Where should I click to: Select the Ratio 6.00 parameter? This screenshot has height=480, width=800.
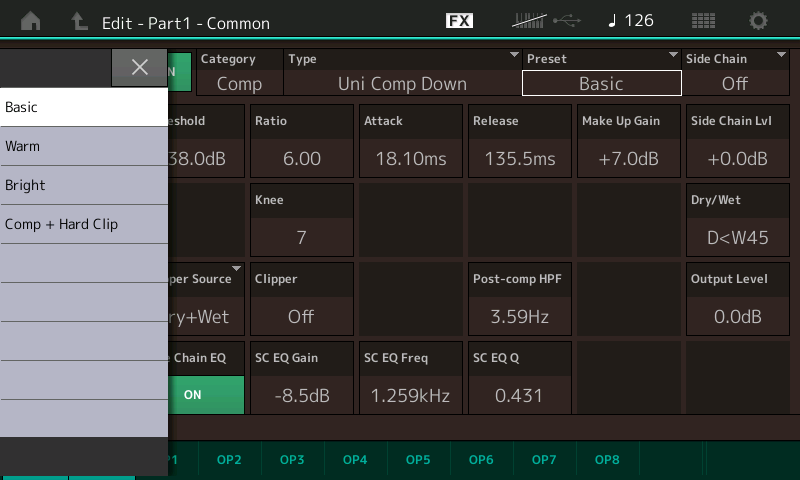(302, 141)
